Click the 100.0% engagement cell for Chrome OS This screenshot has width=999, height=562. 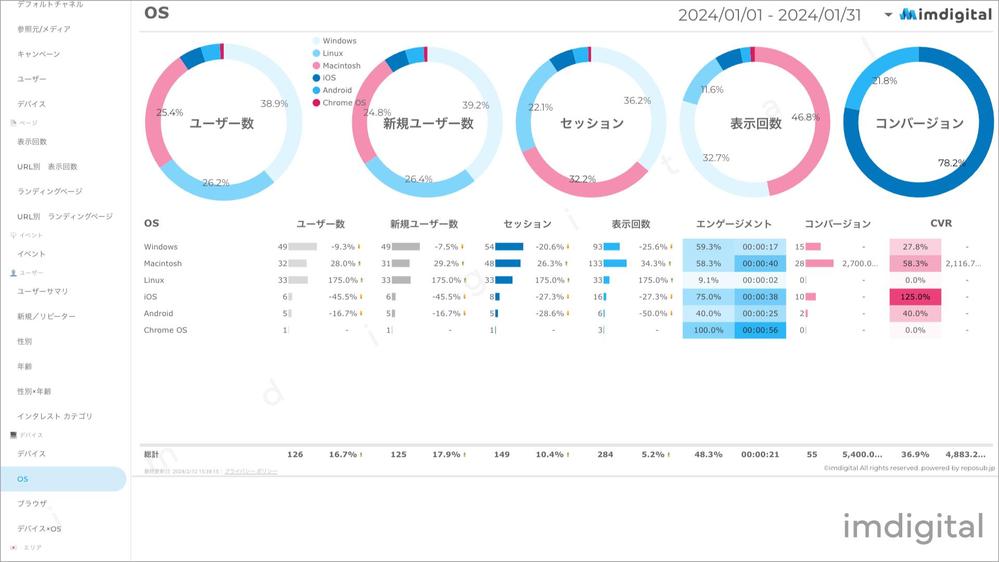pos(708,330)
